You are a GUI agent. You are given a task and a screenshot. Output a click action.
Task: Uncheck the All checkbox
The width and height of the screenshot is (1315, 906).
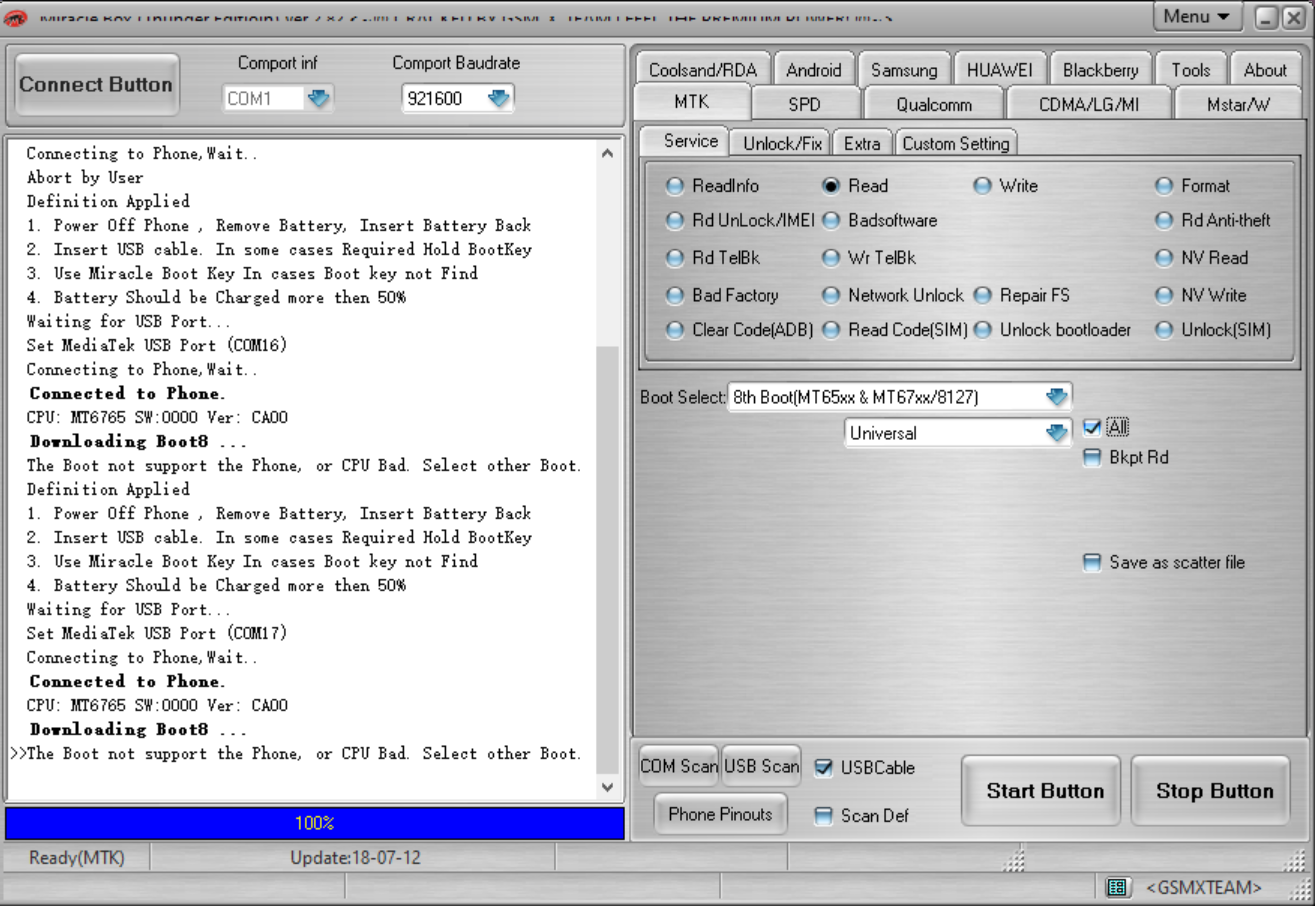click(x=1092, y=428)
